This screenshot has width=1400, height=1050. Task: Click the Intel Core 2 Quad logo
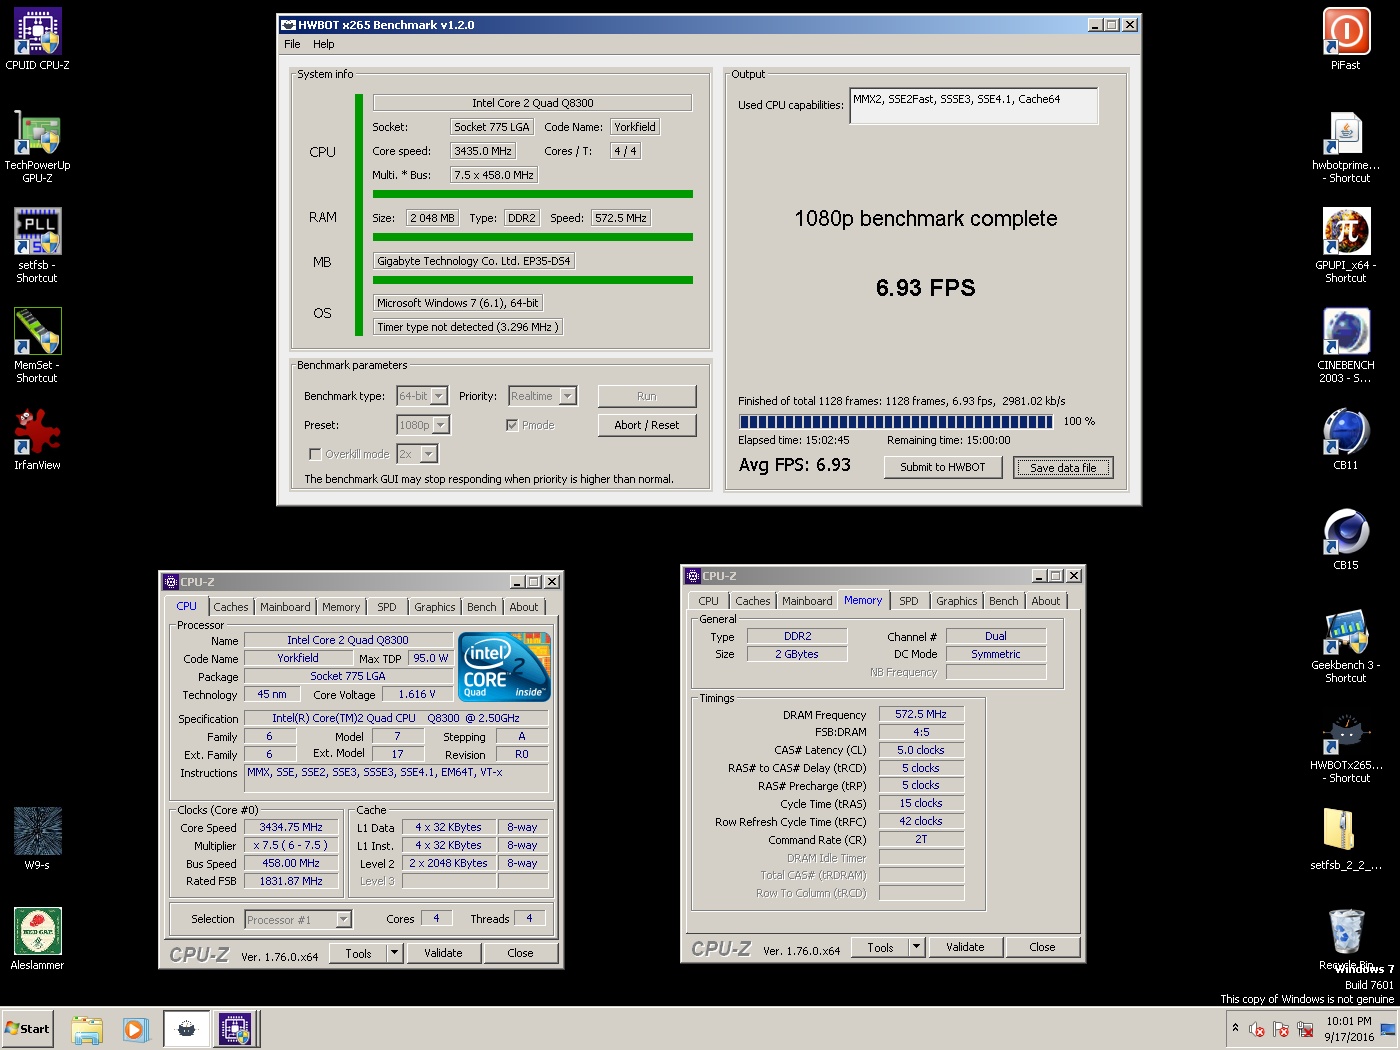coord(504,667)
